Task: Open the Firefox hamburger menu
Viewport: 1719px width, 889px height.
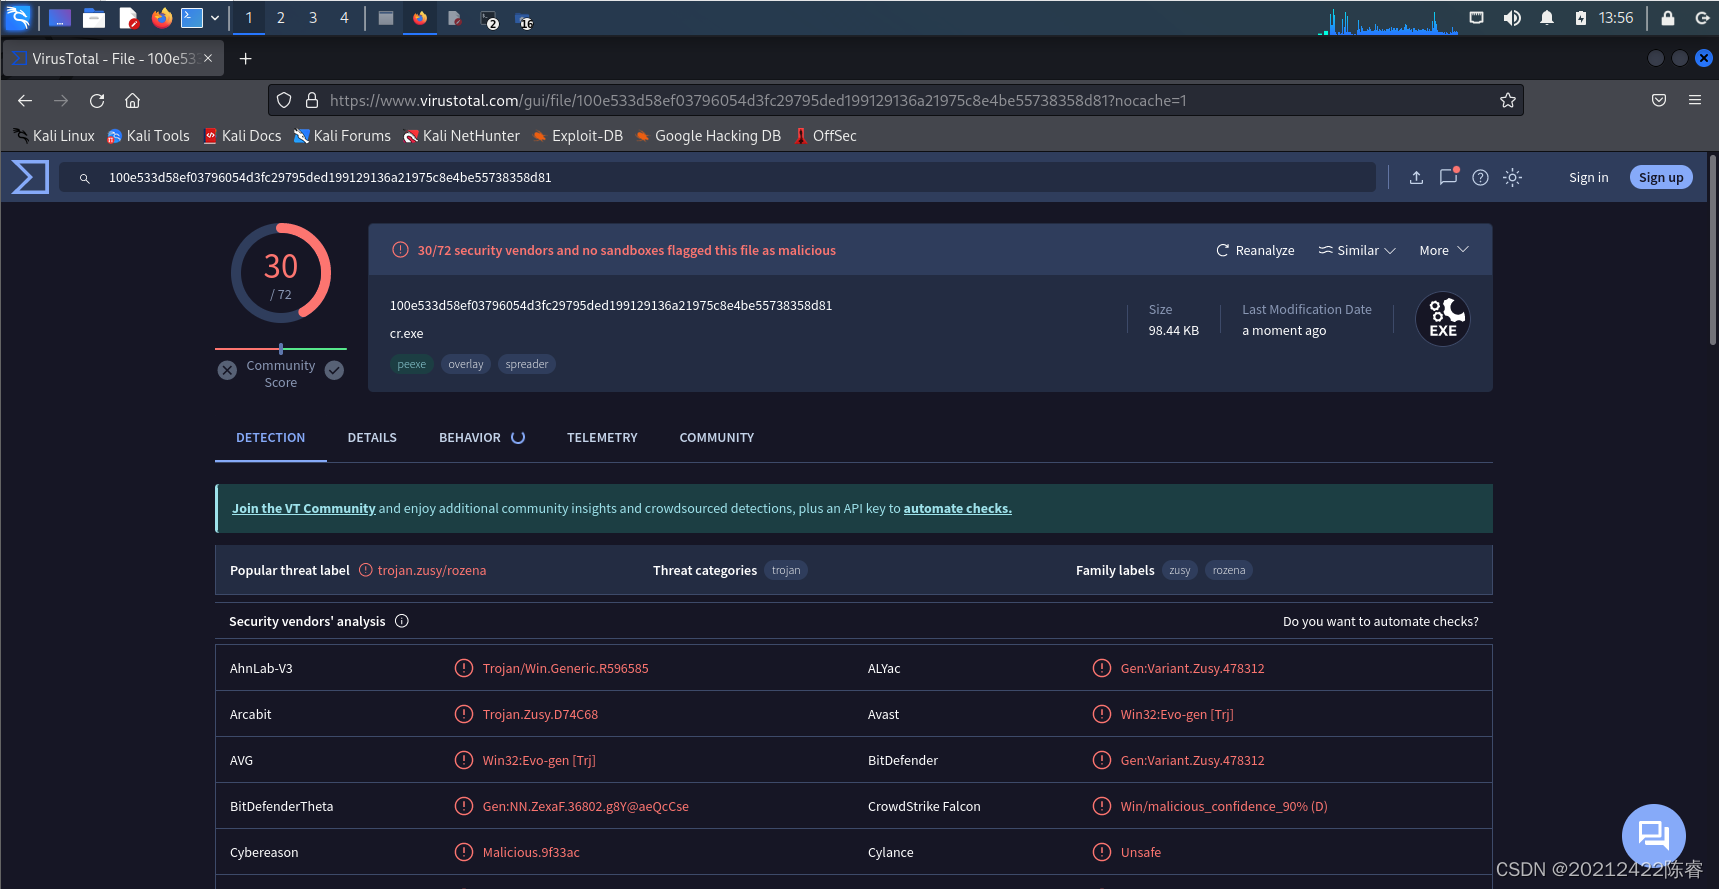Action: (1695, 100)
